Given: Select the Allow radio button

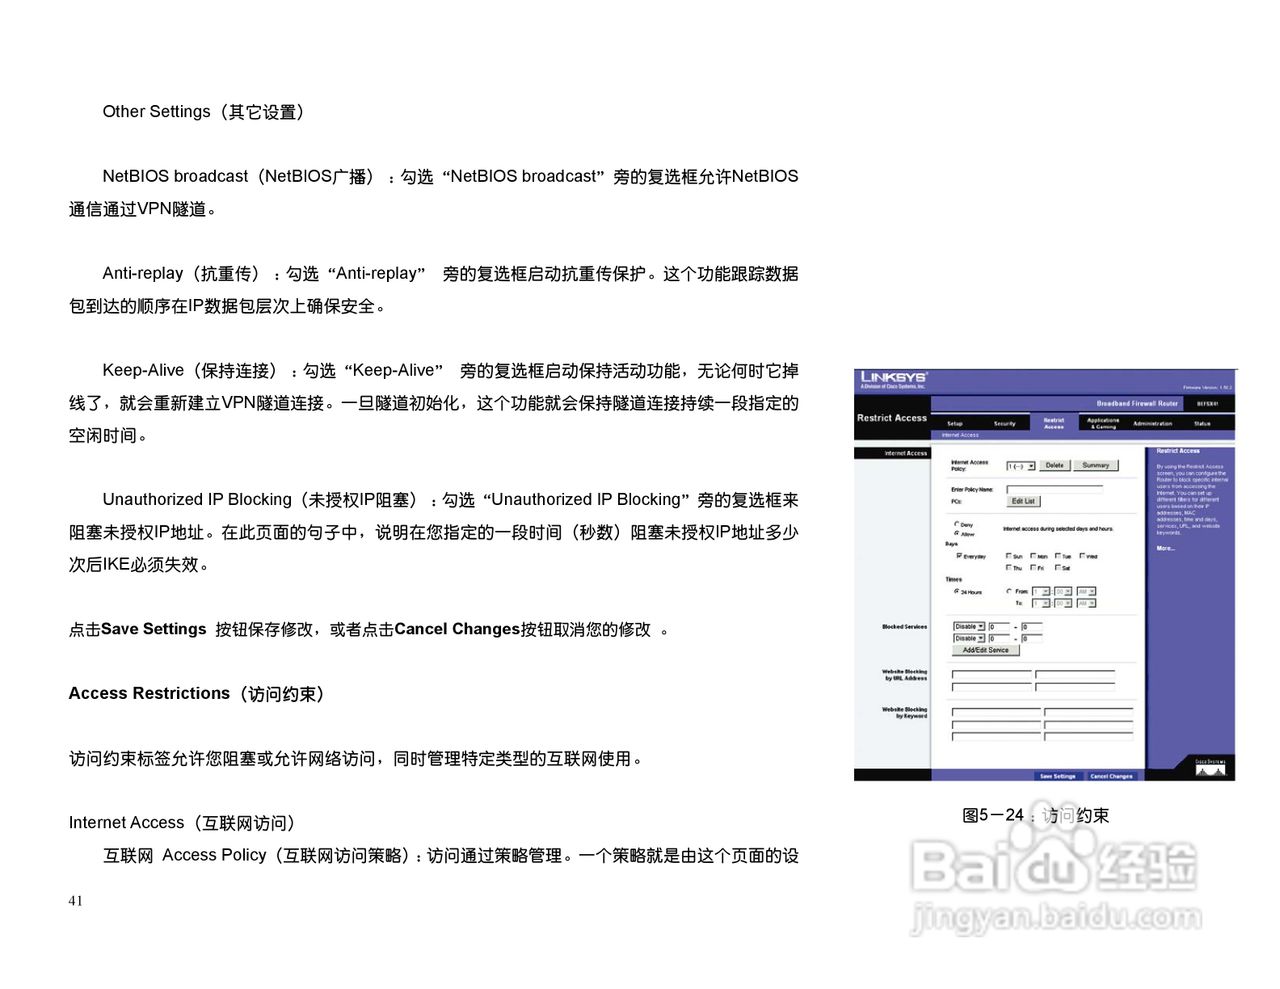Looking at the screenshot, I should [x=956, y=533].
